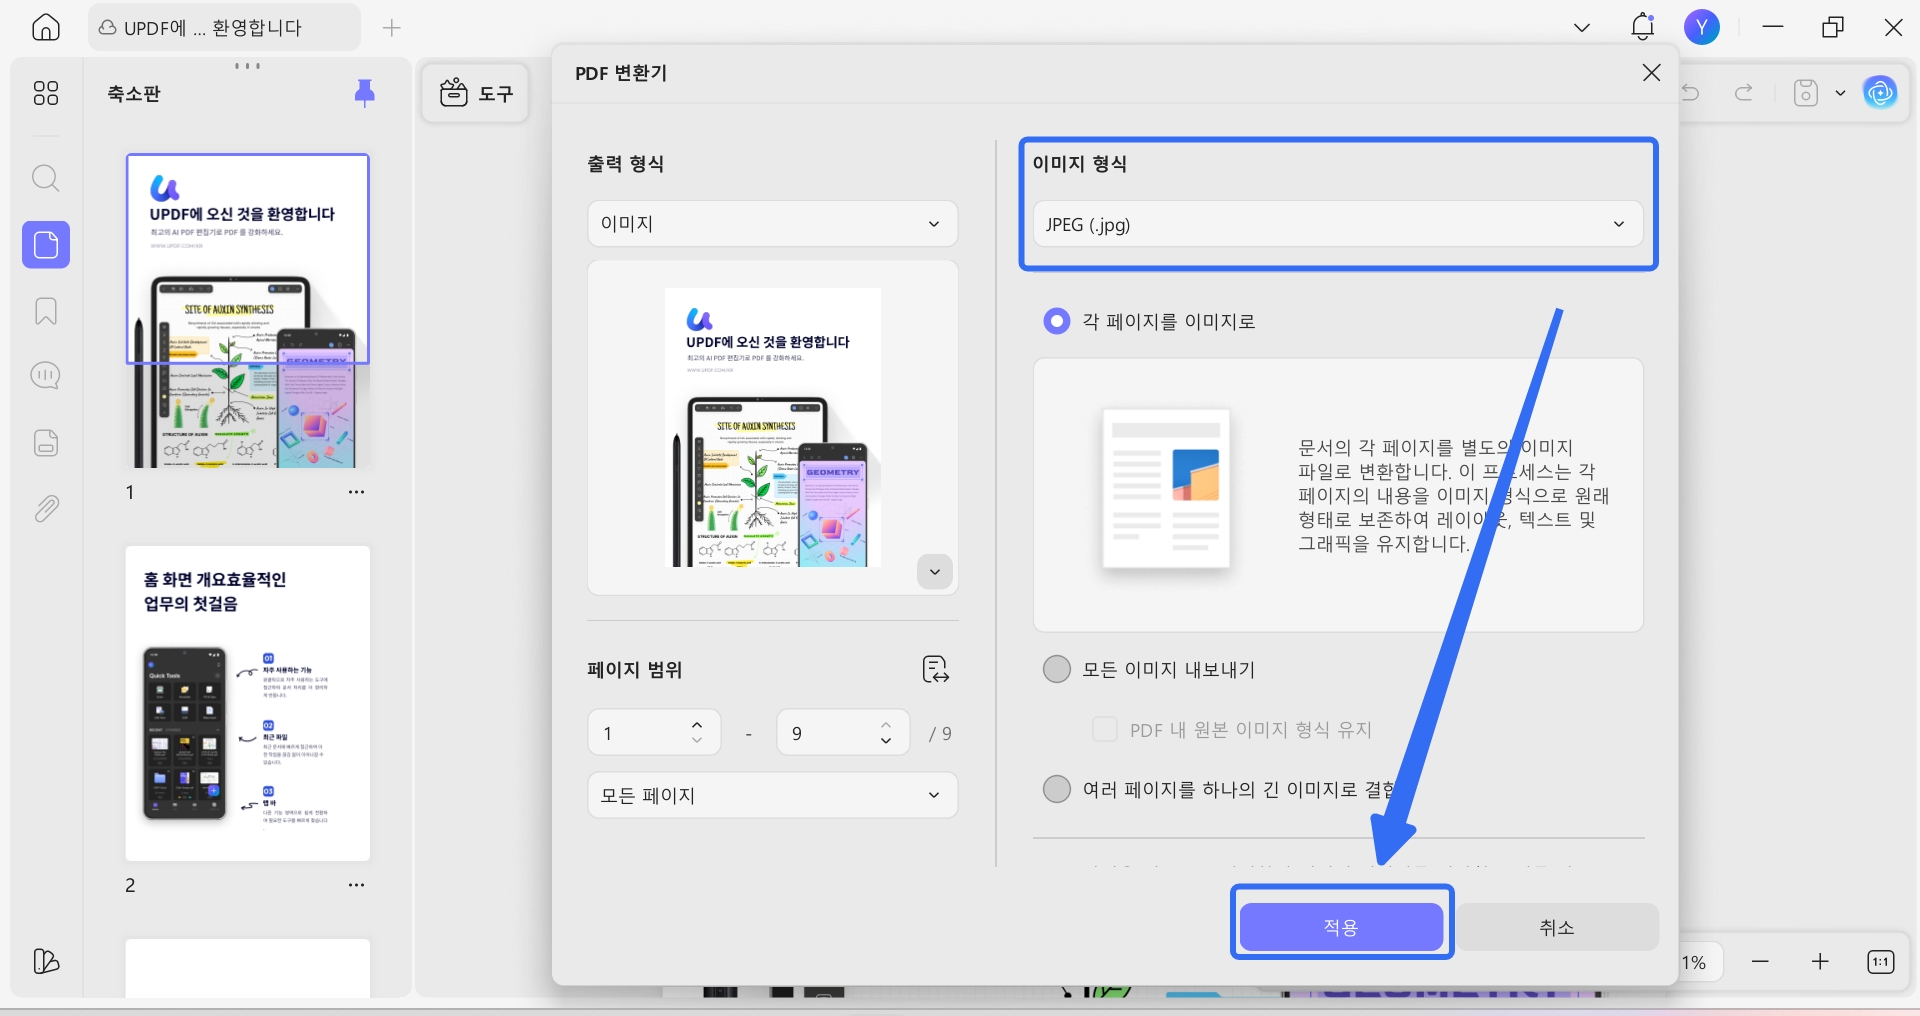This screenshot has height=1016, width=1920.
Task: Open the 이미지 형식 JPEG (.jpg) dropdown
Action: (x=1337, y=224)
